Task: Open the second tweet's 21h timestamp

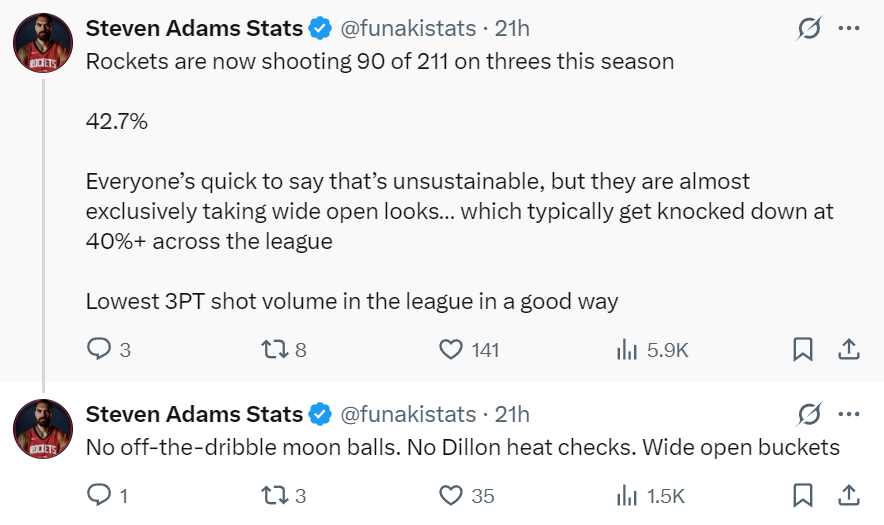Action: click(x=512, y=414)
